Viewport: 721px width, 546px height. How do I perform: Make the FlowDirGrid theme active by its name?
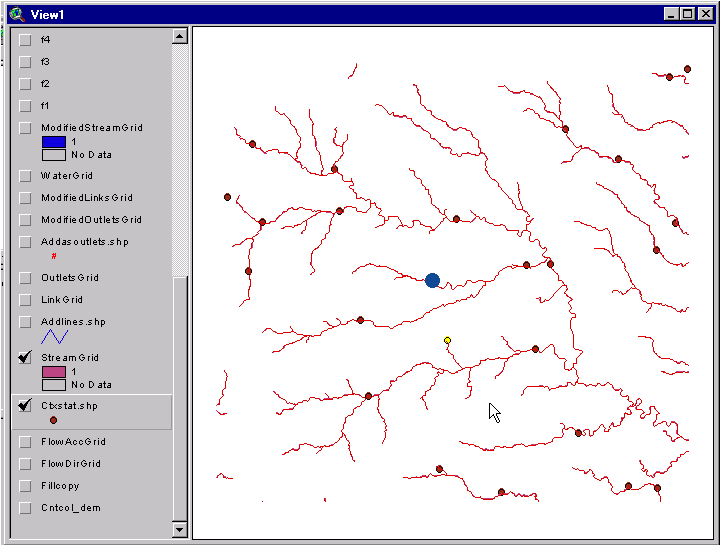(x=70, y=464)
